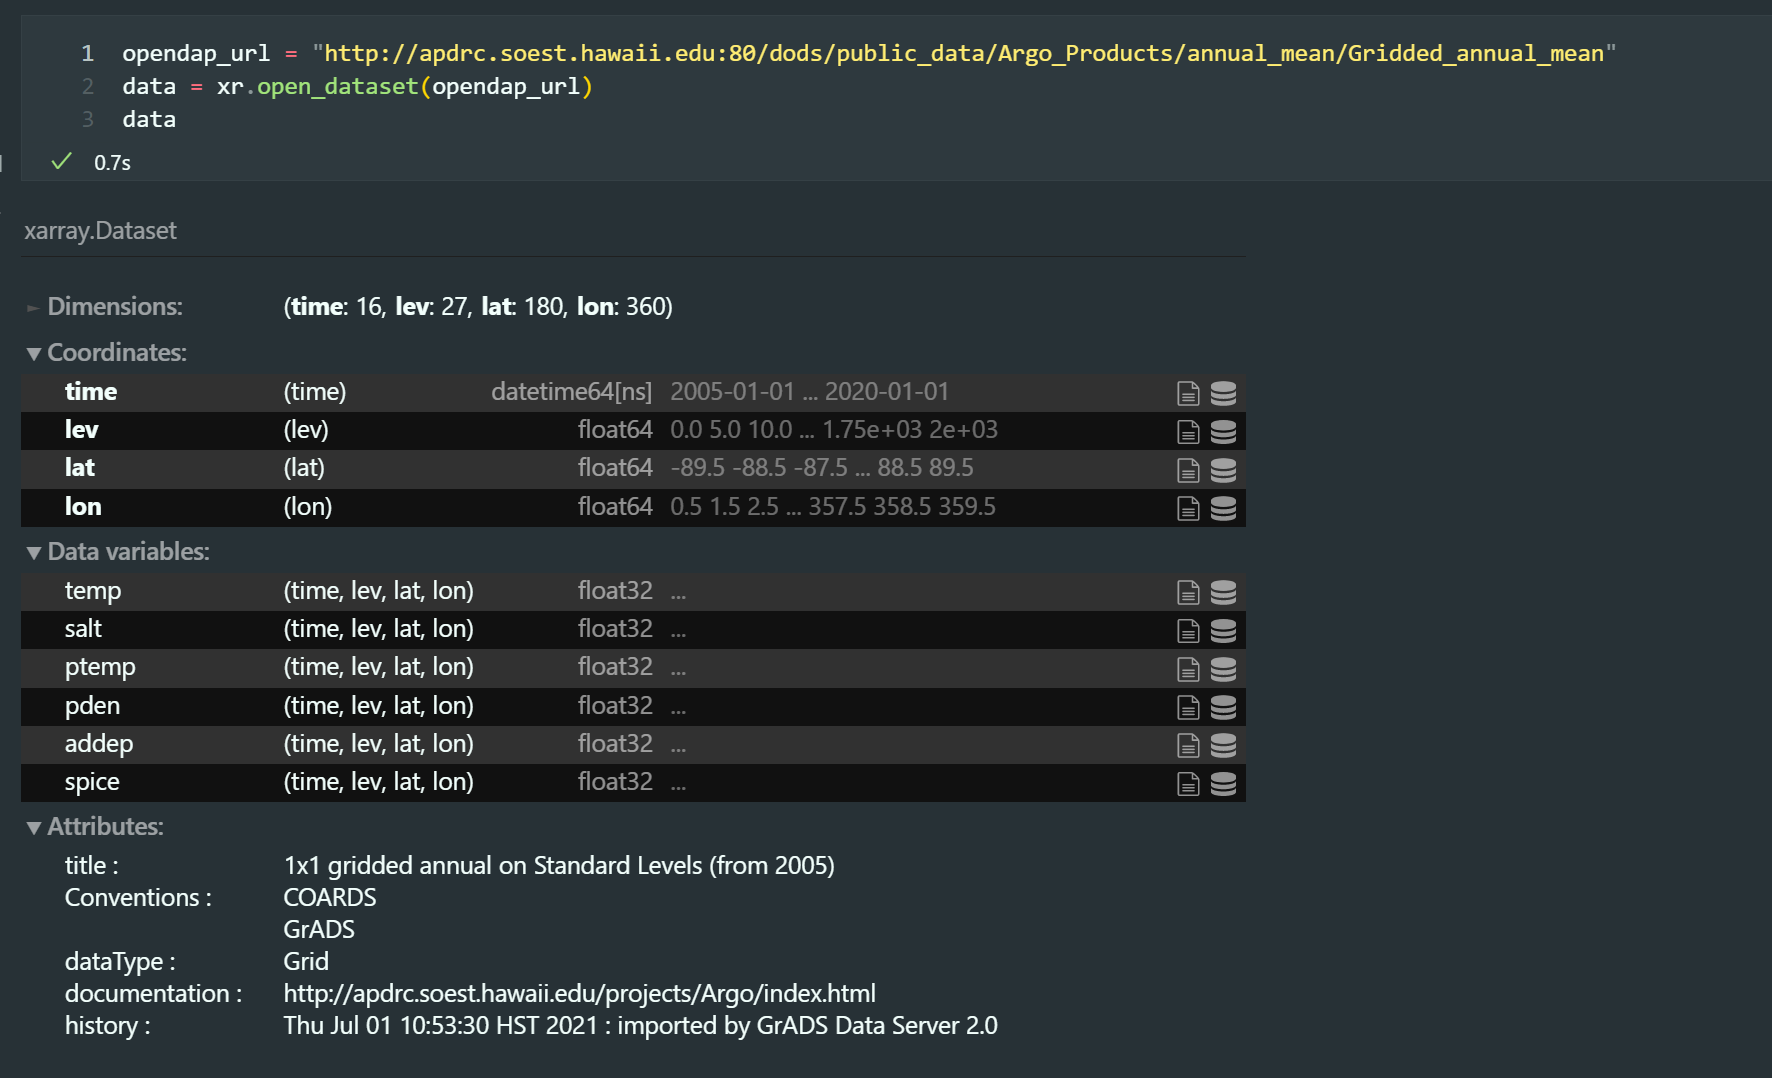Select the addep variable name
The height and width of the screenshot is (1078, 1772).
click(x=99, y=744)
